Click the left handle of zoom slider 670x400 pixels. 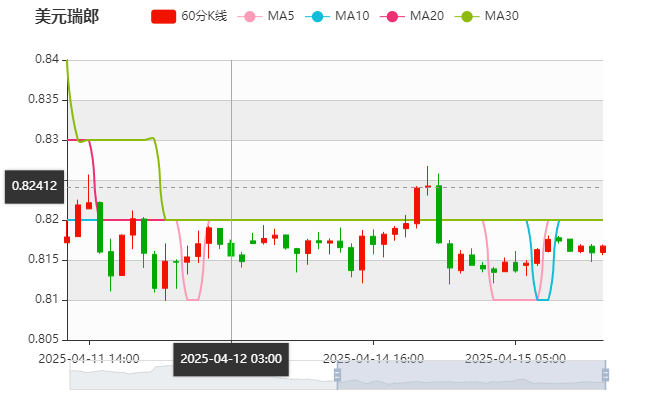click(x=337, y=375)
